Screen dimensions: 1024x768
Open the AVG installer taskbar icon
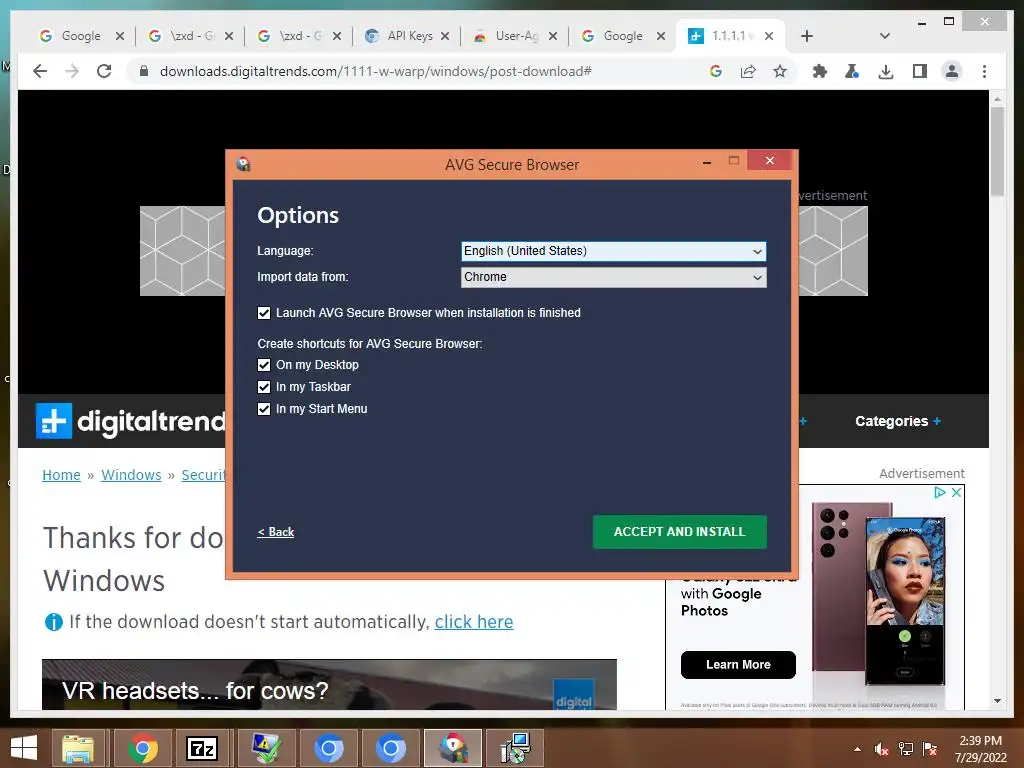[x=453, y=748]
